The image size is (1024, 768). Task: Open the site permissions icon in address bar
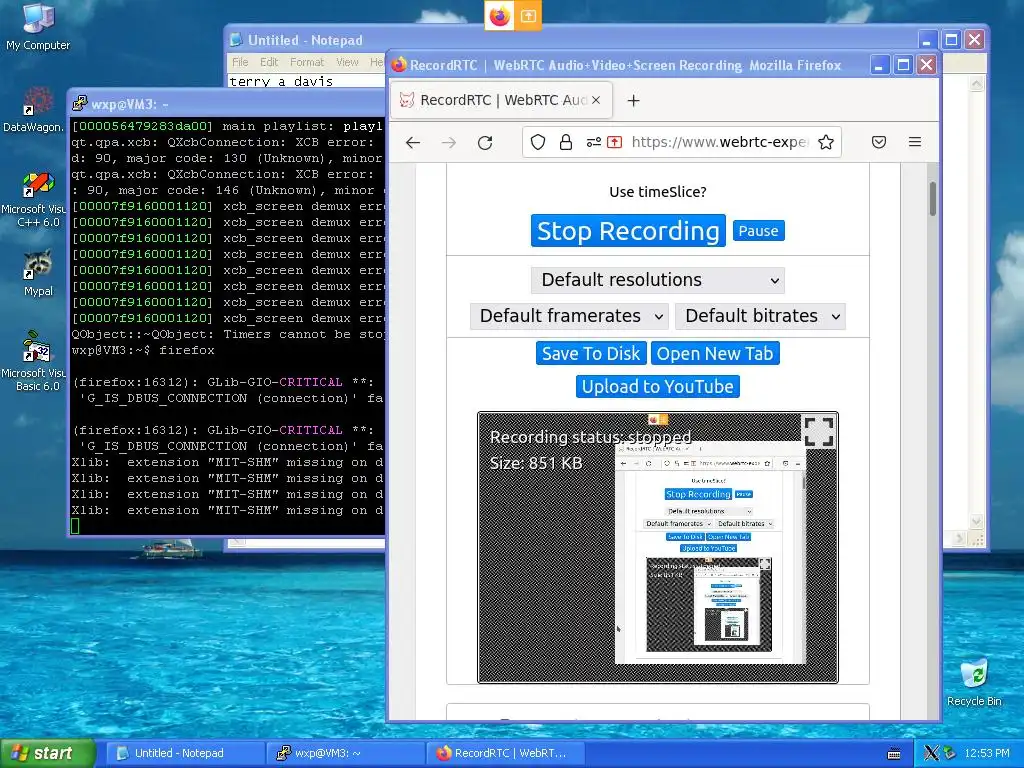pos(593,142)
